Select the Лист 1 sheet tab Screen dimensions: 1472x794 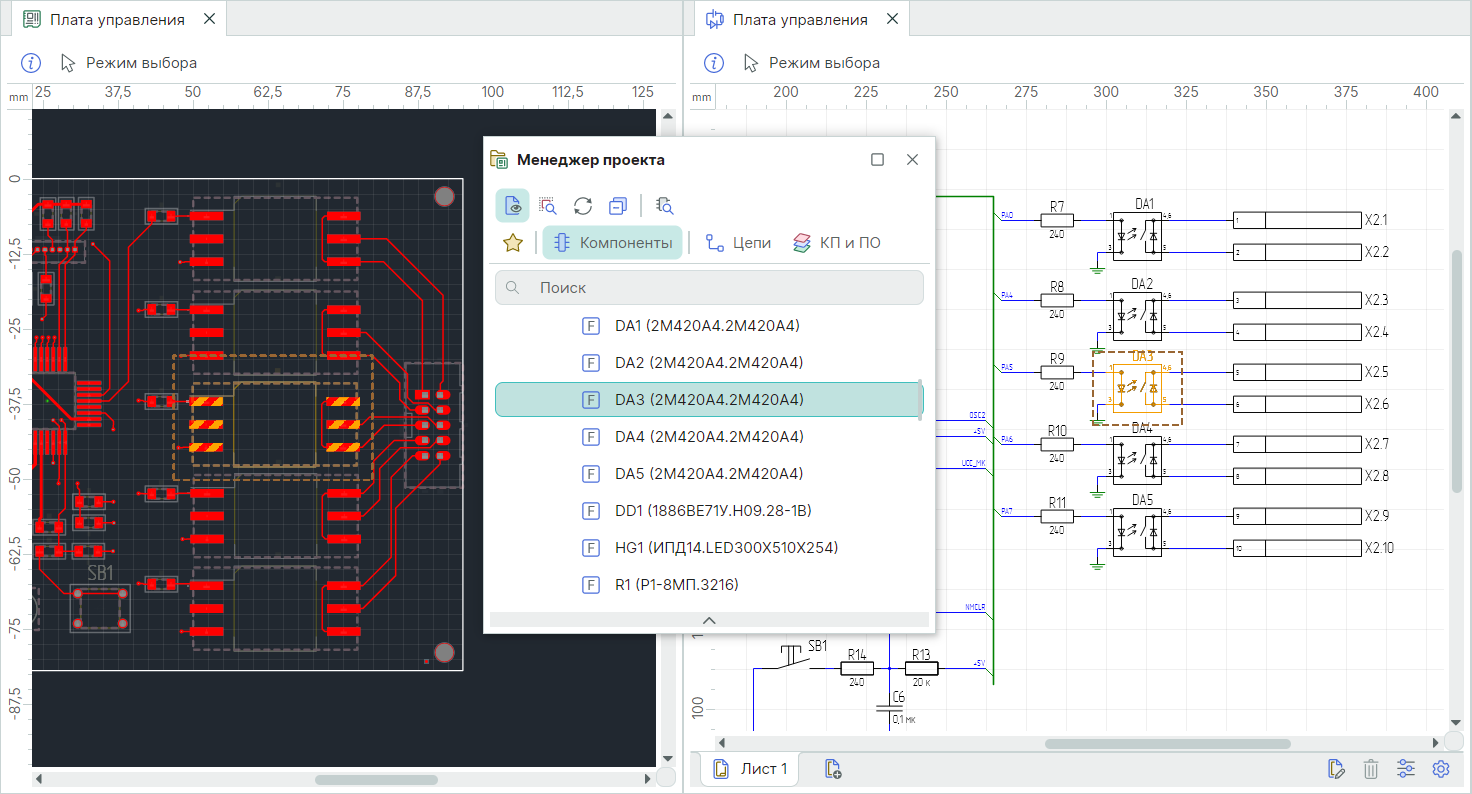coord(751,769)
